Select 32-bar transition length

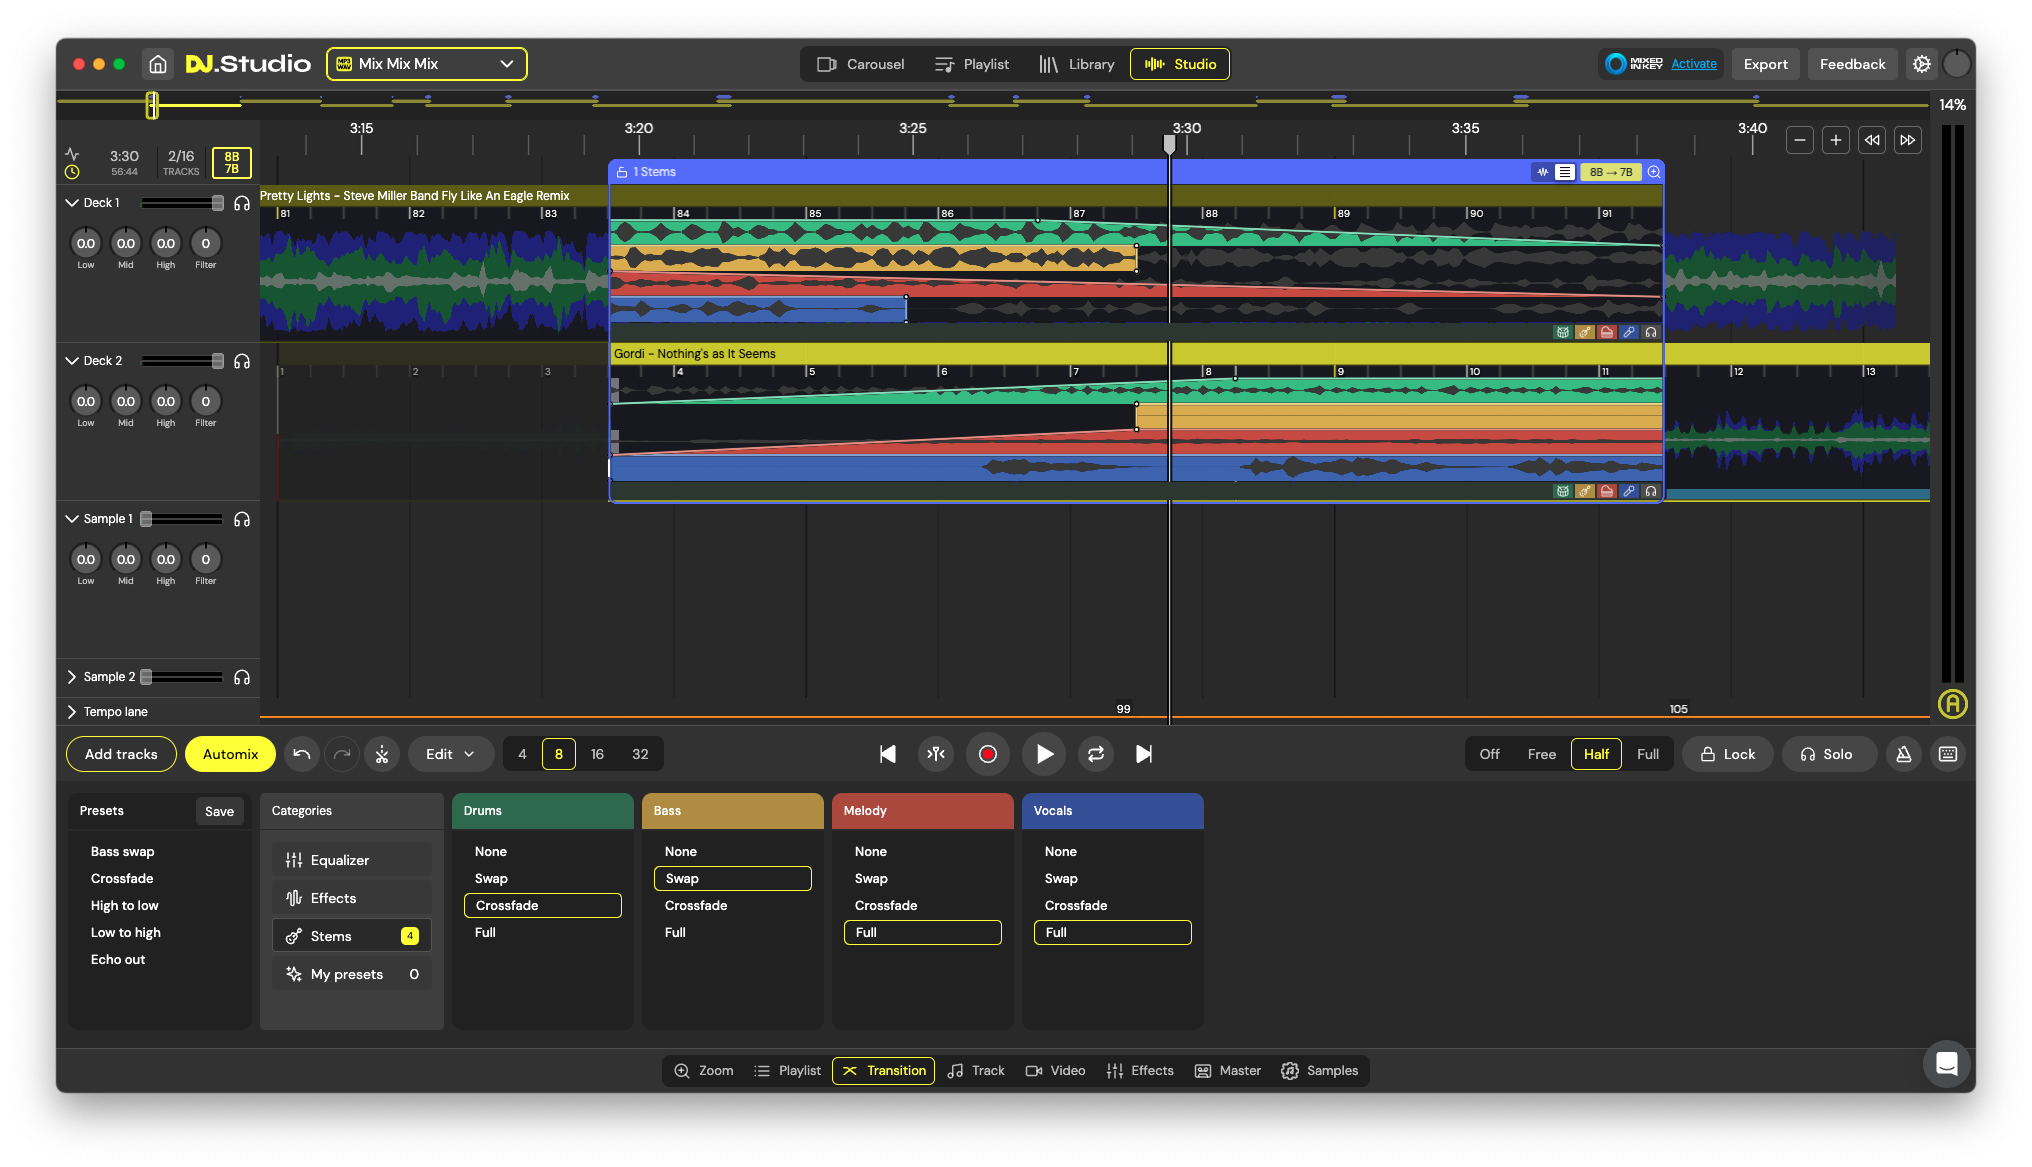pos(640,754)
